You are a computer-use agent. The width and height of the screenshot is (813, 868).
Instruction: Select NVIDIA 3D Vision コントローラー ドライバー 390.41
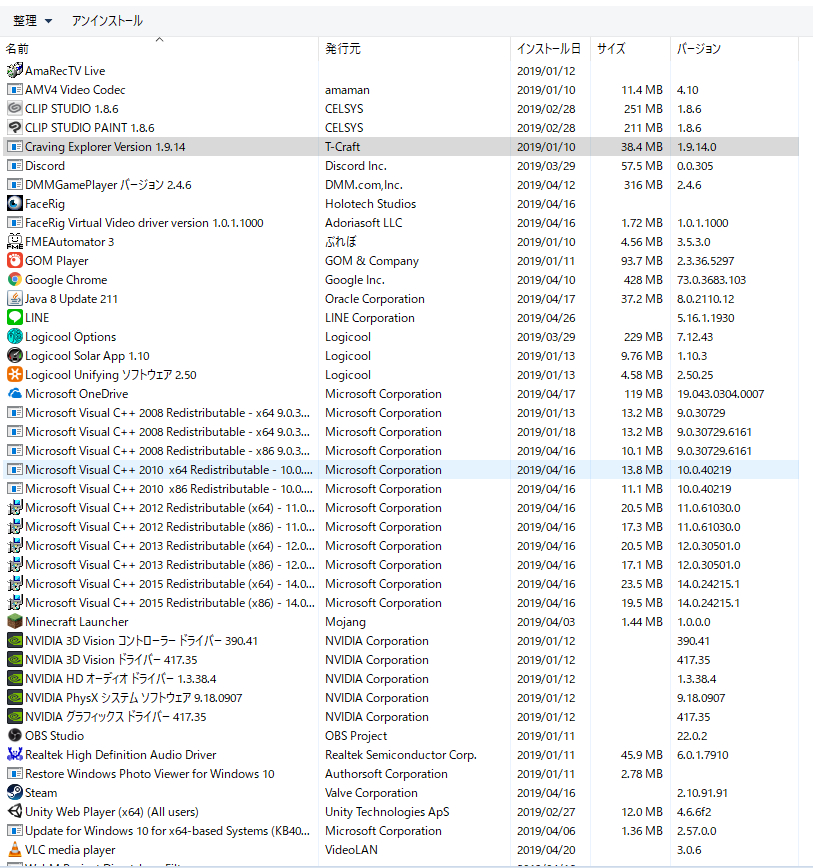click(x=401, y=640)
